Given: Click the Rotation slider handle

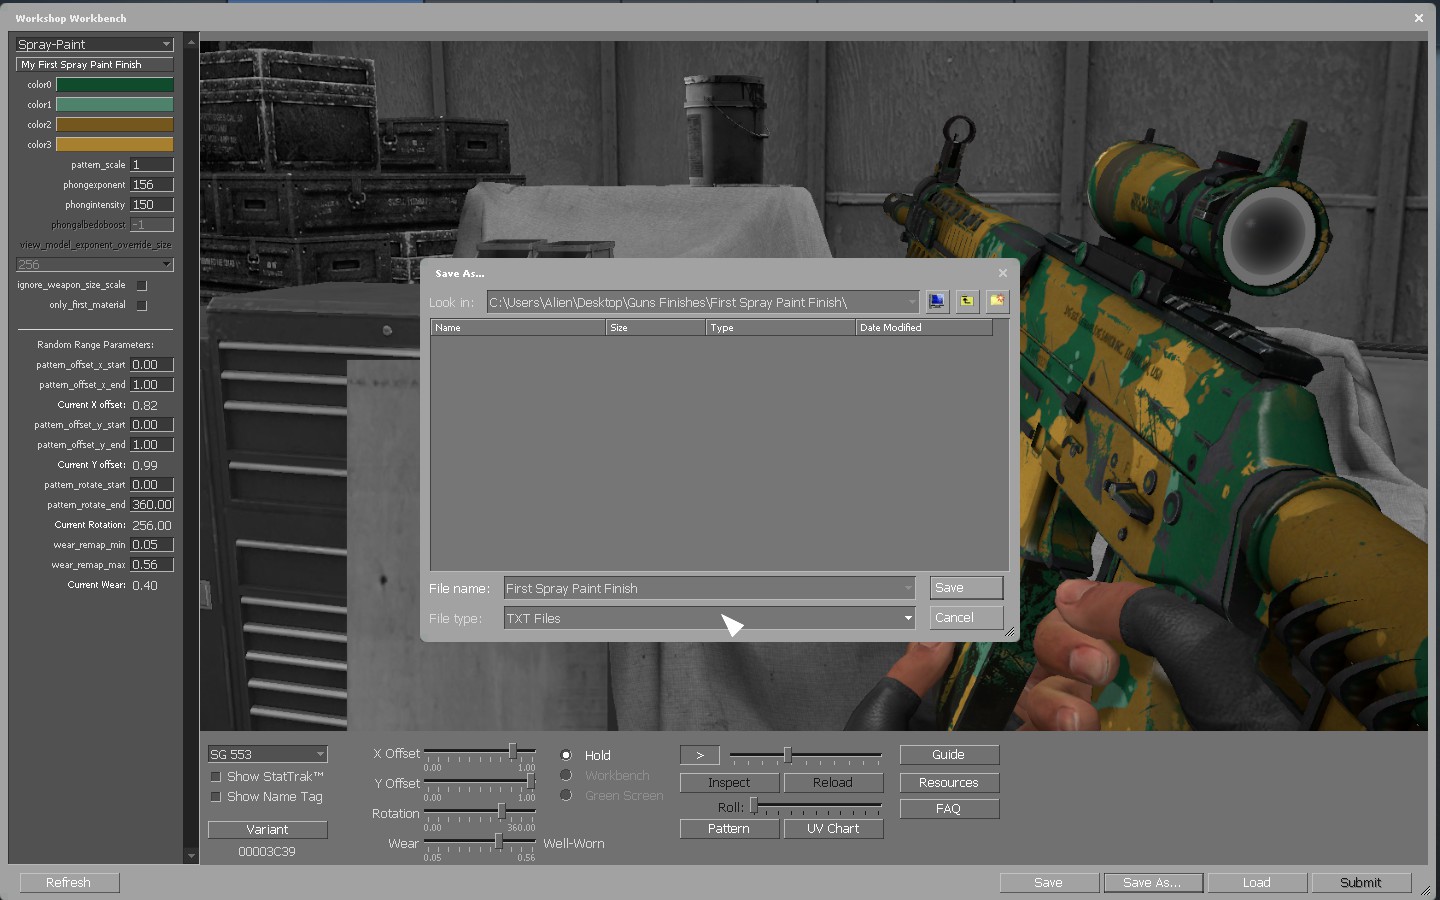Looking at the screenshot, I should (502, 811).
